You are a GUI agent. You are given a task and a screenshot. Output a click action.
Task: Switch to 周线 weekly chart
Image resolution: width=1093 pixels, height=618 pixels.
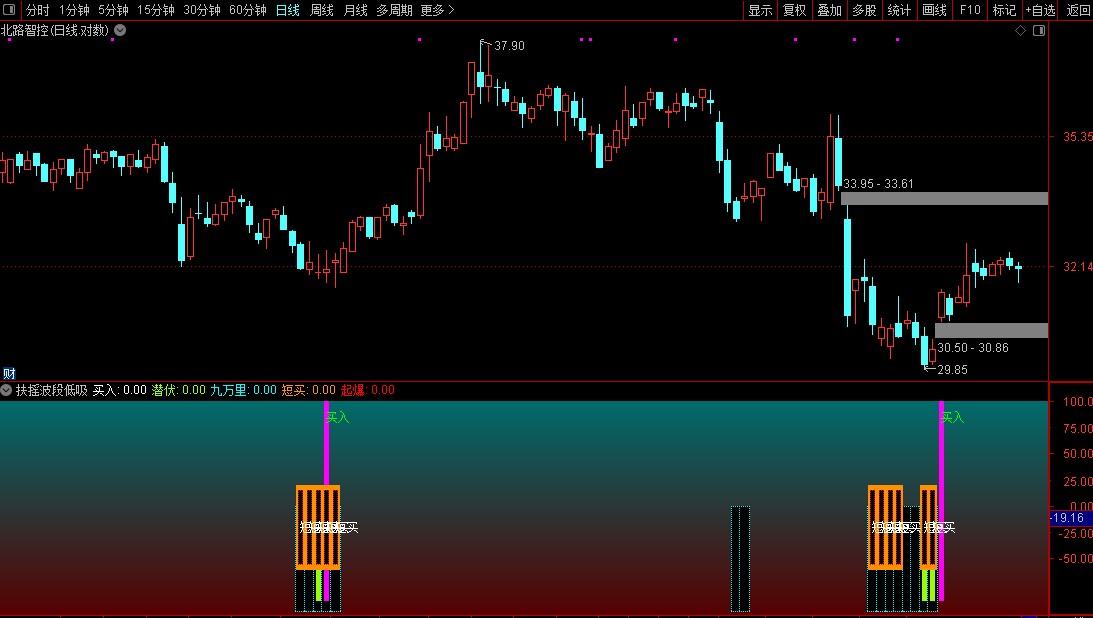(322, 10)
